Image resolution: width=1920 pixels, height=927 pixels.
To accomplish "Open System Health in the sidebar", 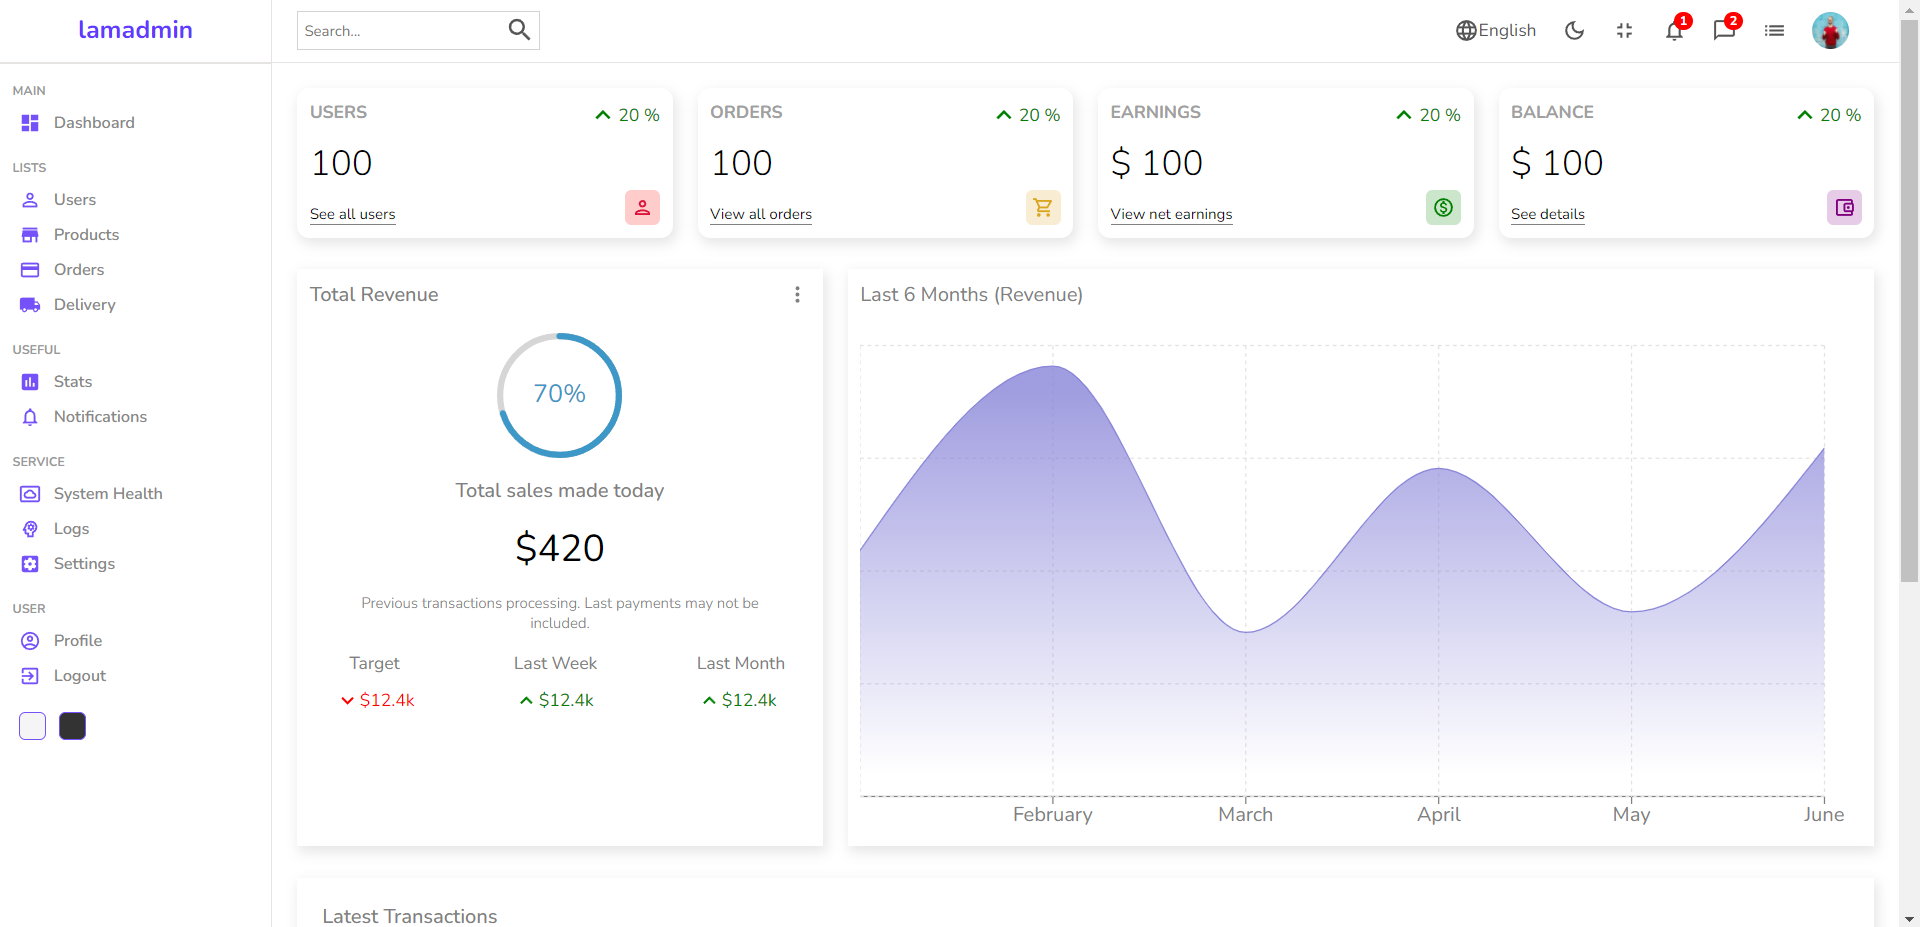I will pyautogui.click(x=107, y=494).
